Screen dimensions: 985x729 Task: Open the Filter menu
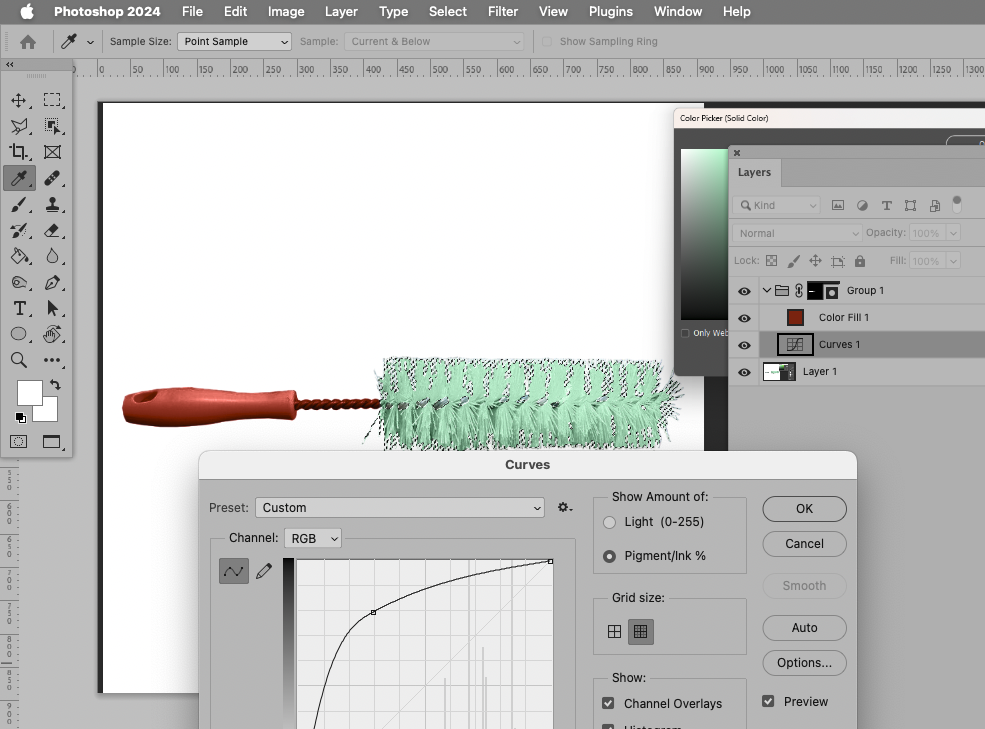pos(502,11)
